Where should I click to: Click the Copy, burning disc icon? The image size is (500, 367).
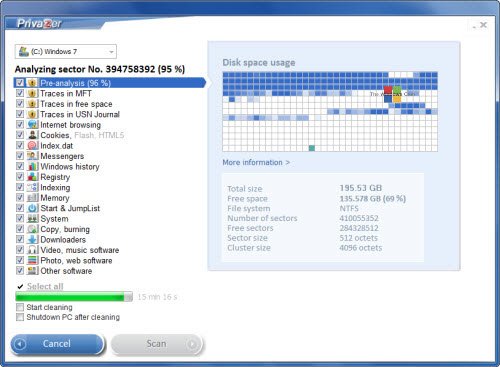click(x=32, y=229)
